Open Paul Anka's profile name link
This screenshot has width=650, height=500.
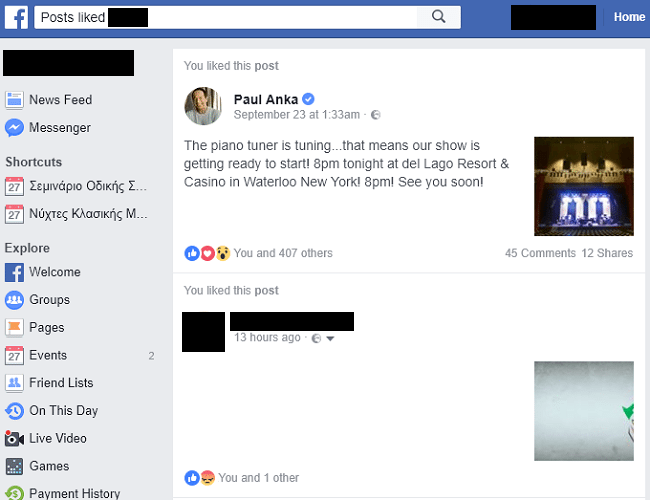pos(266,100)
